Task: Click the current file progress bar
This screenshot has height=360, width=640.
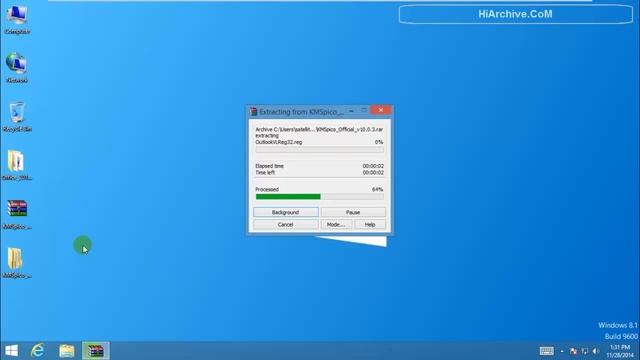Action: (320, 150)
